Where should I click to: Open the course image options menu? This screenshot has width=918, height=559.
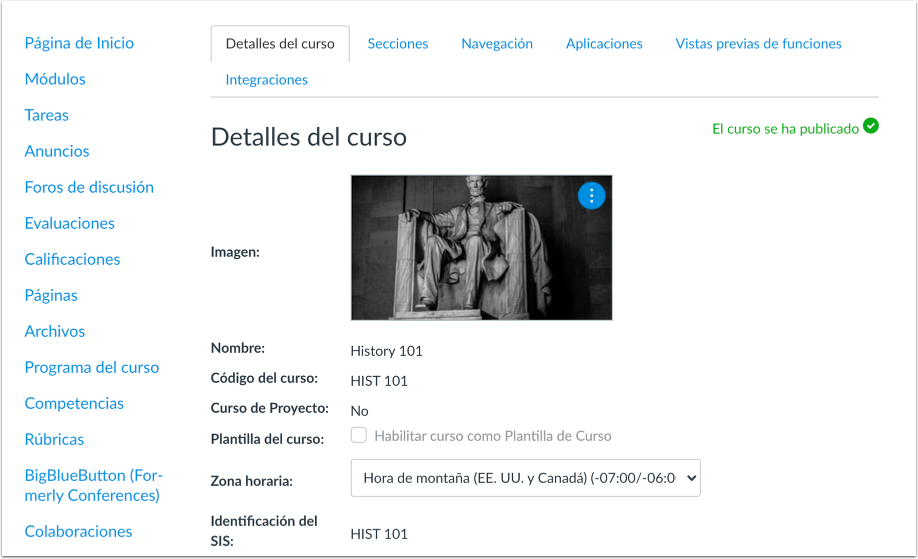[591, 196]
